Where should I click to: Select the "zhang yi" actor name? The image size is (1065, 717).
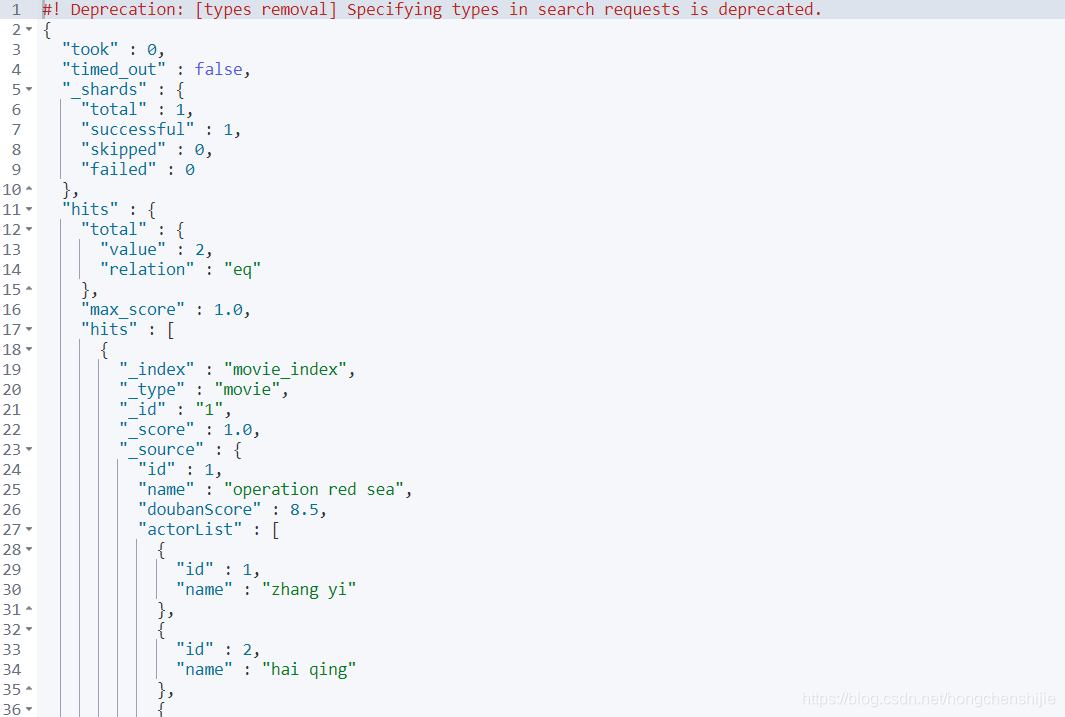[x=309, y=589]
